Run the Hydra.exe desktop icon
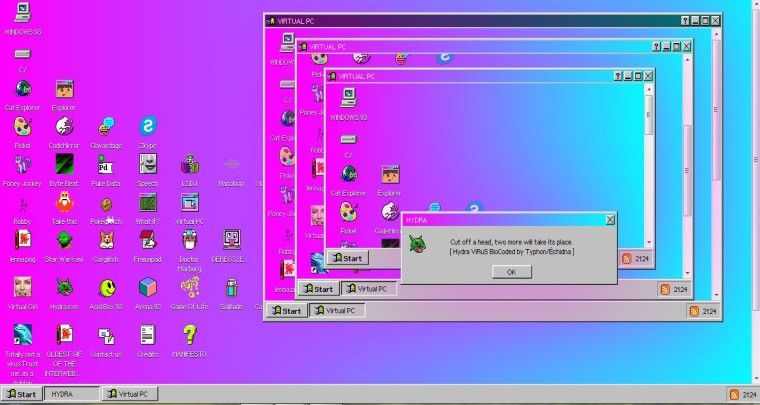This screenshot has height=405, width=760. [64, 288]
